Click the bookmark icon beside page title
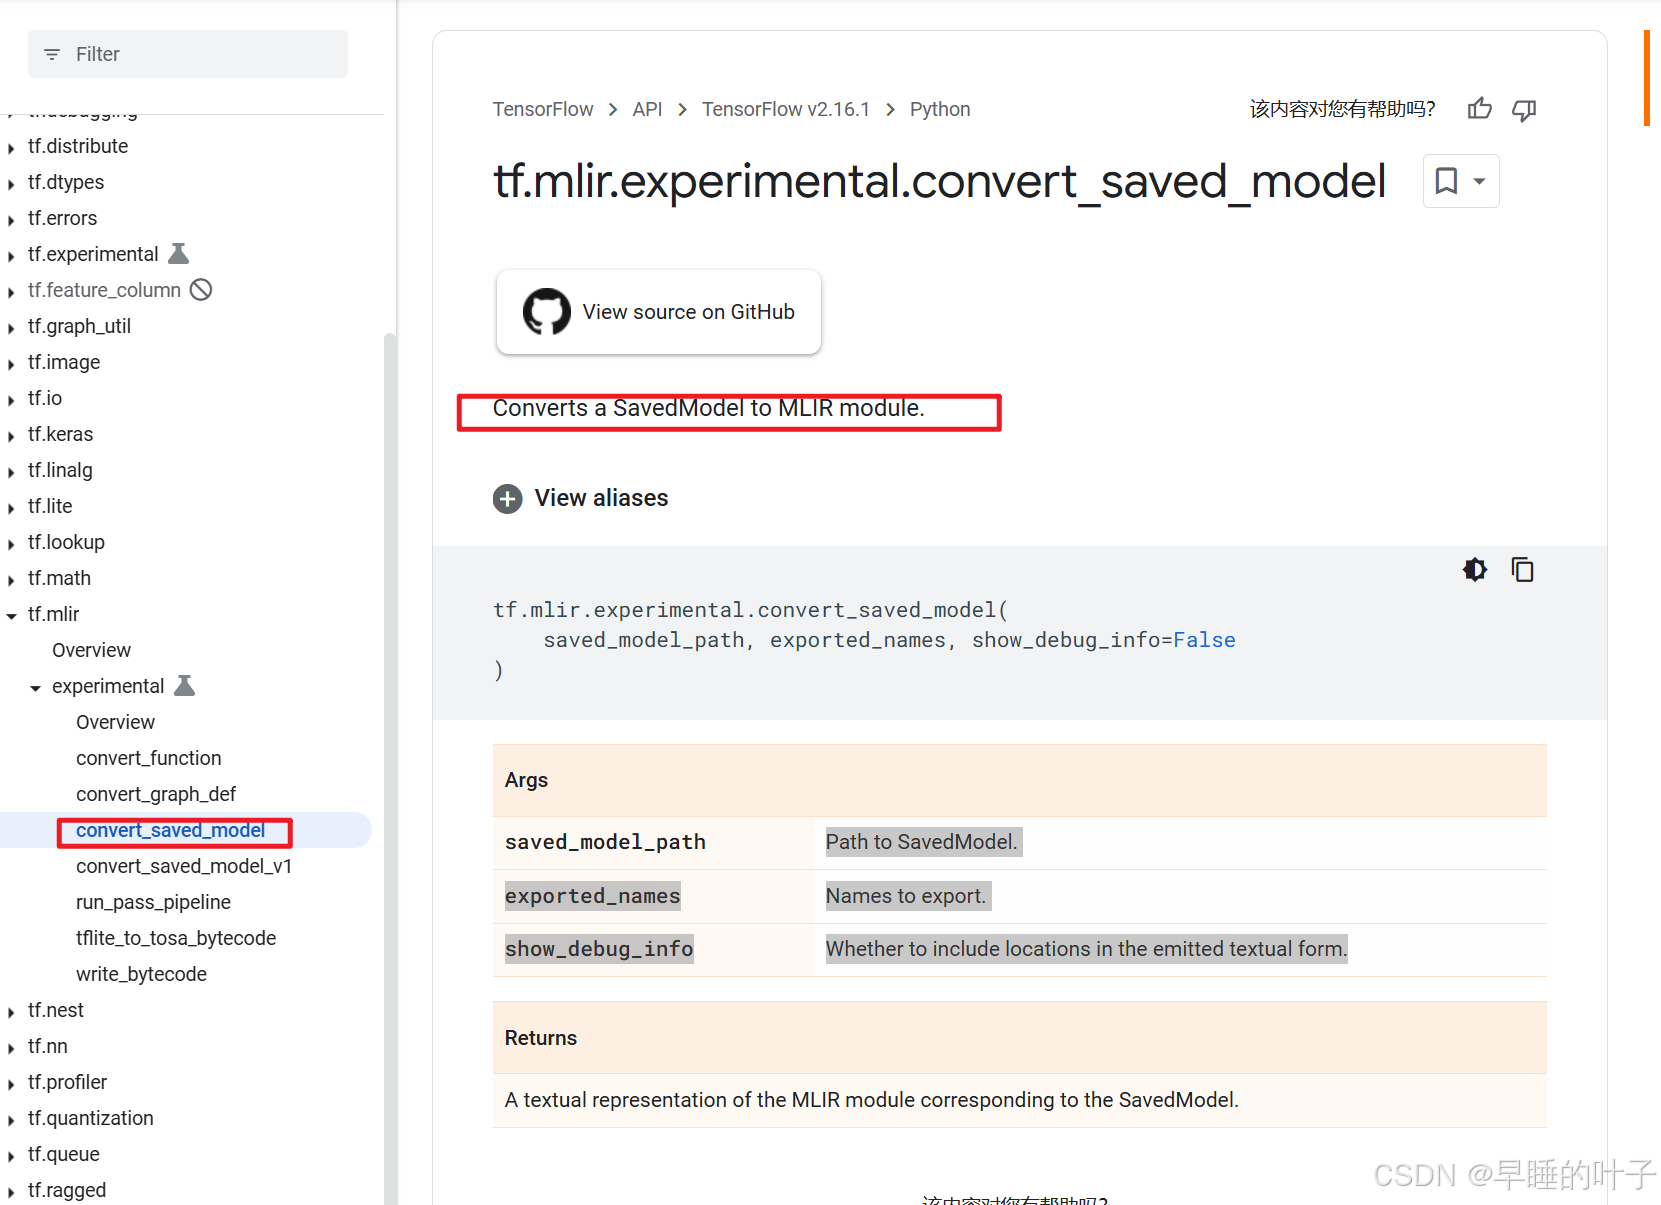Viewport: 1661px width, 1205px height. (1446, 181)
